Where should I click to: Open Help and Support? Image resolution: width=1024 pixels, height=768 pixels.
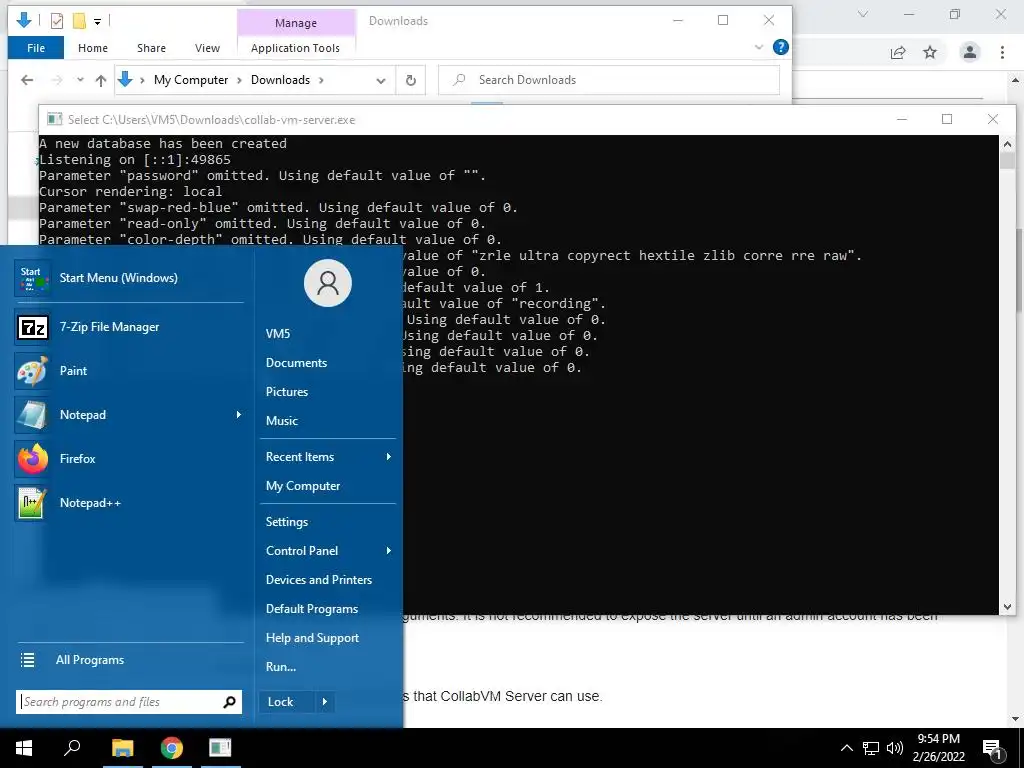(312, 638)
